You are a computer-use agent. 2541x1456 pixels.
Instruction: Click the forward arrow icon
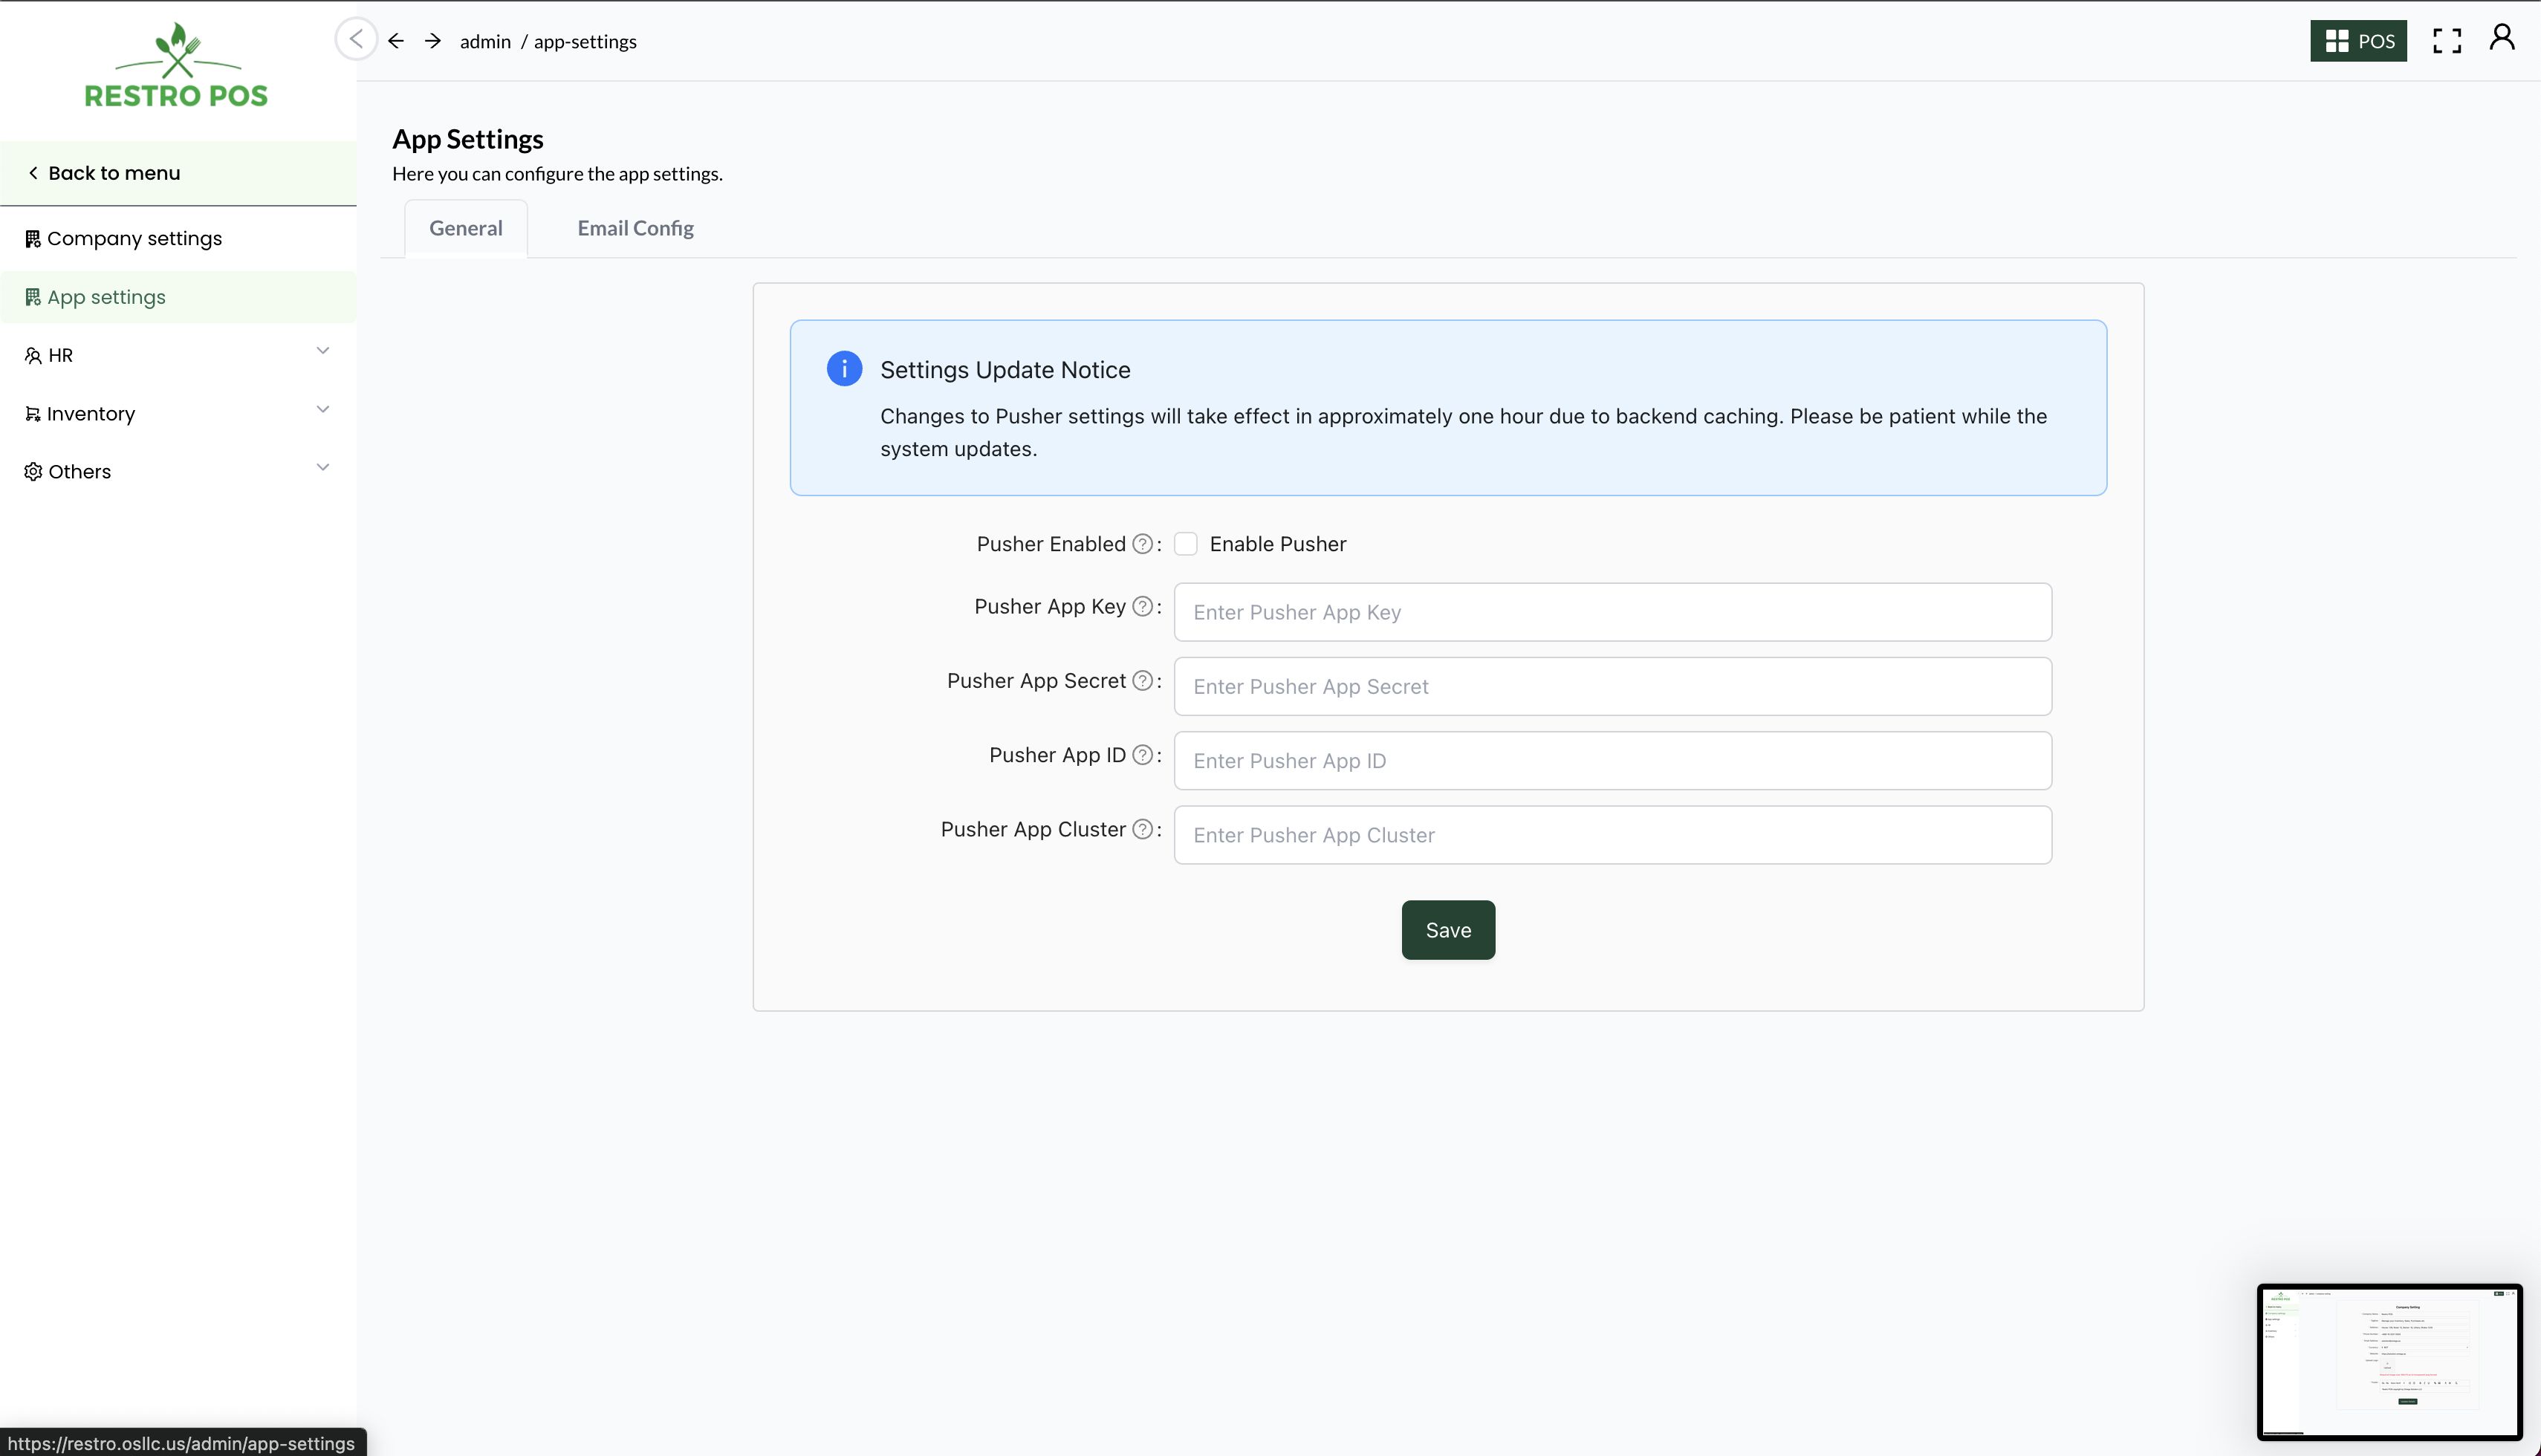coord(433,41)
